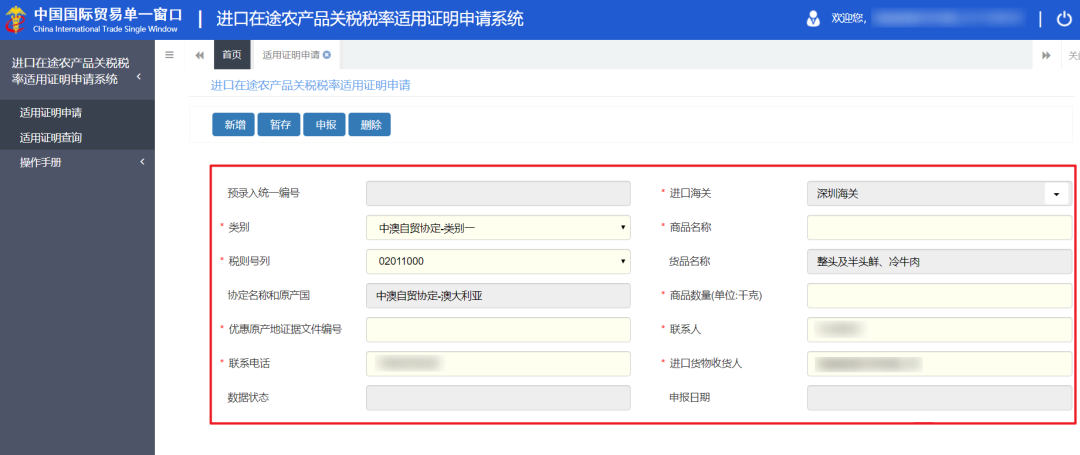1080x455 pixels.
Task: Open the 税则号列 dropdown
Action: [498, 262]
